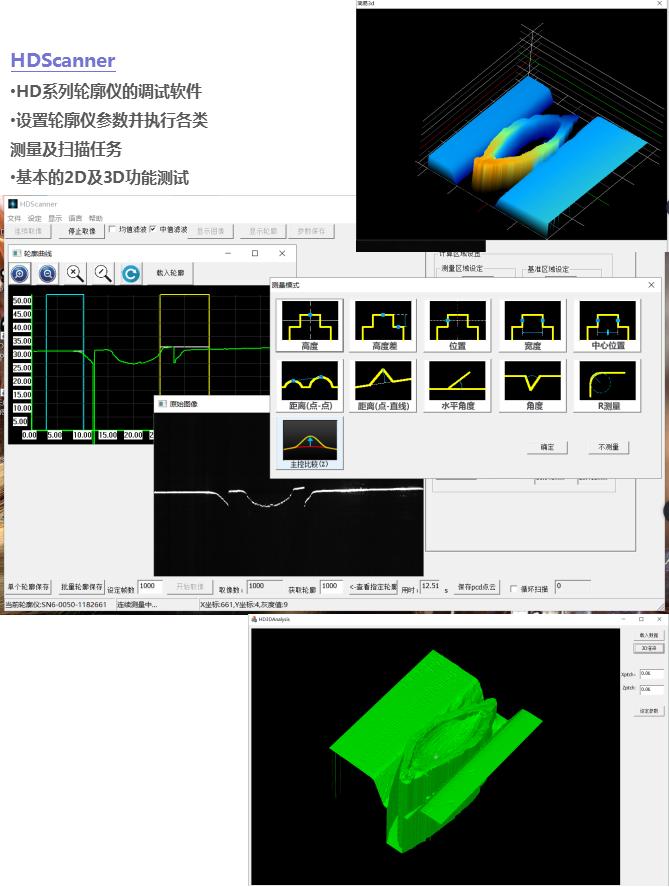Click the 载入轮廓 button

tap(170, 273)
